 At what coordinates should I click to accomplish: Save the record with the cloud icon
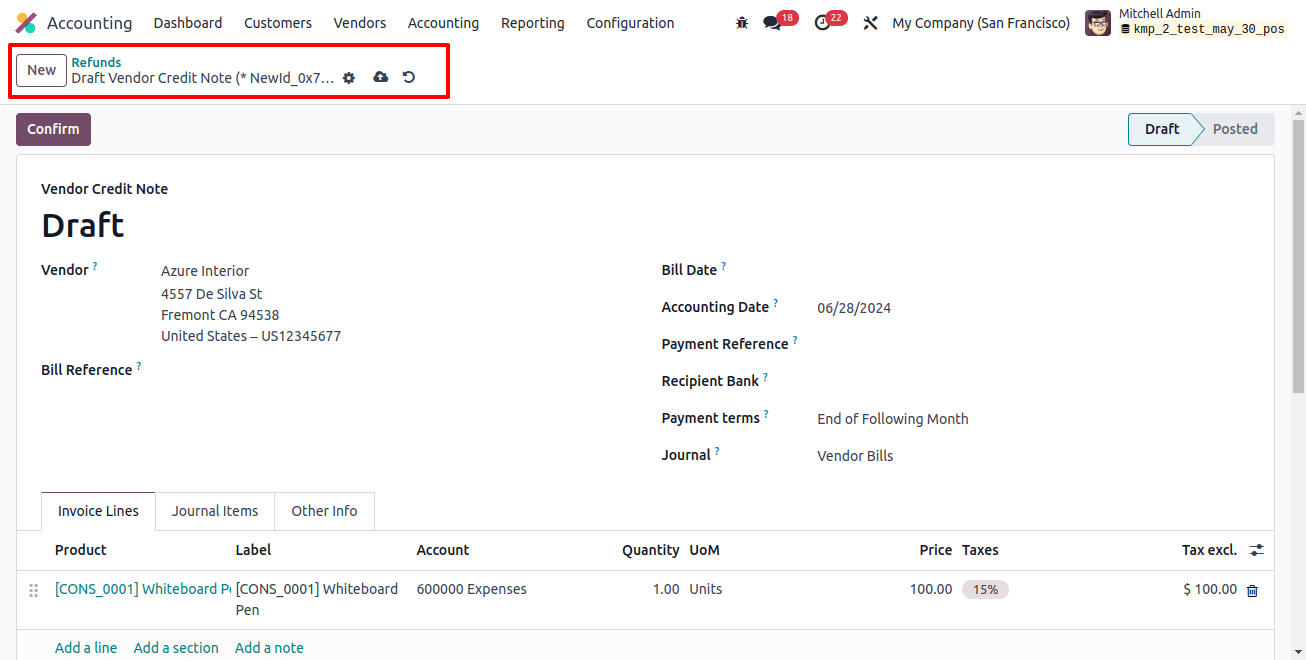point(380,77)
